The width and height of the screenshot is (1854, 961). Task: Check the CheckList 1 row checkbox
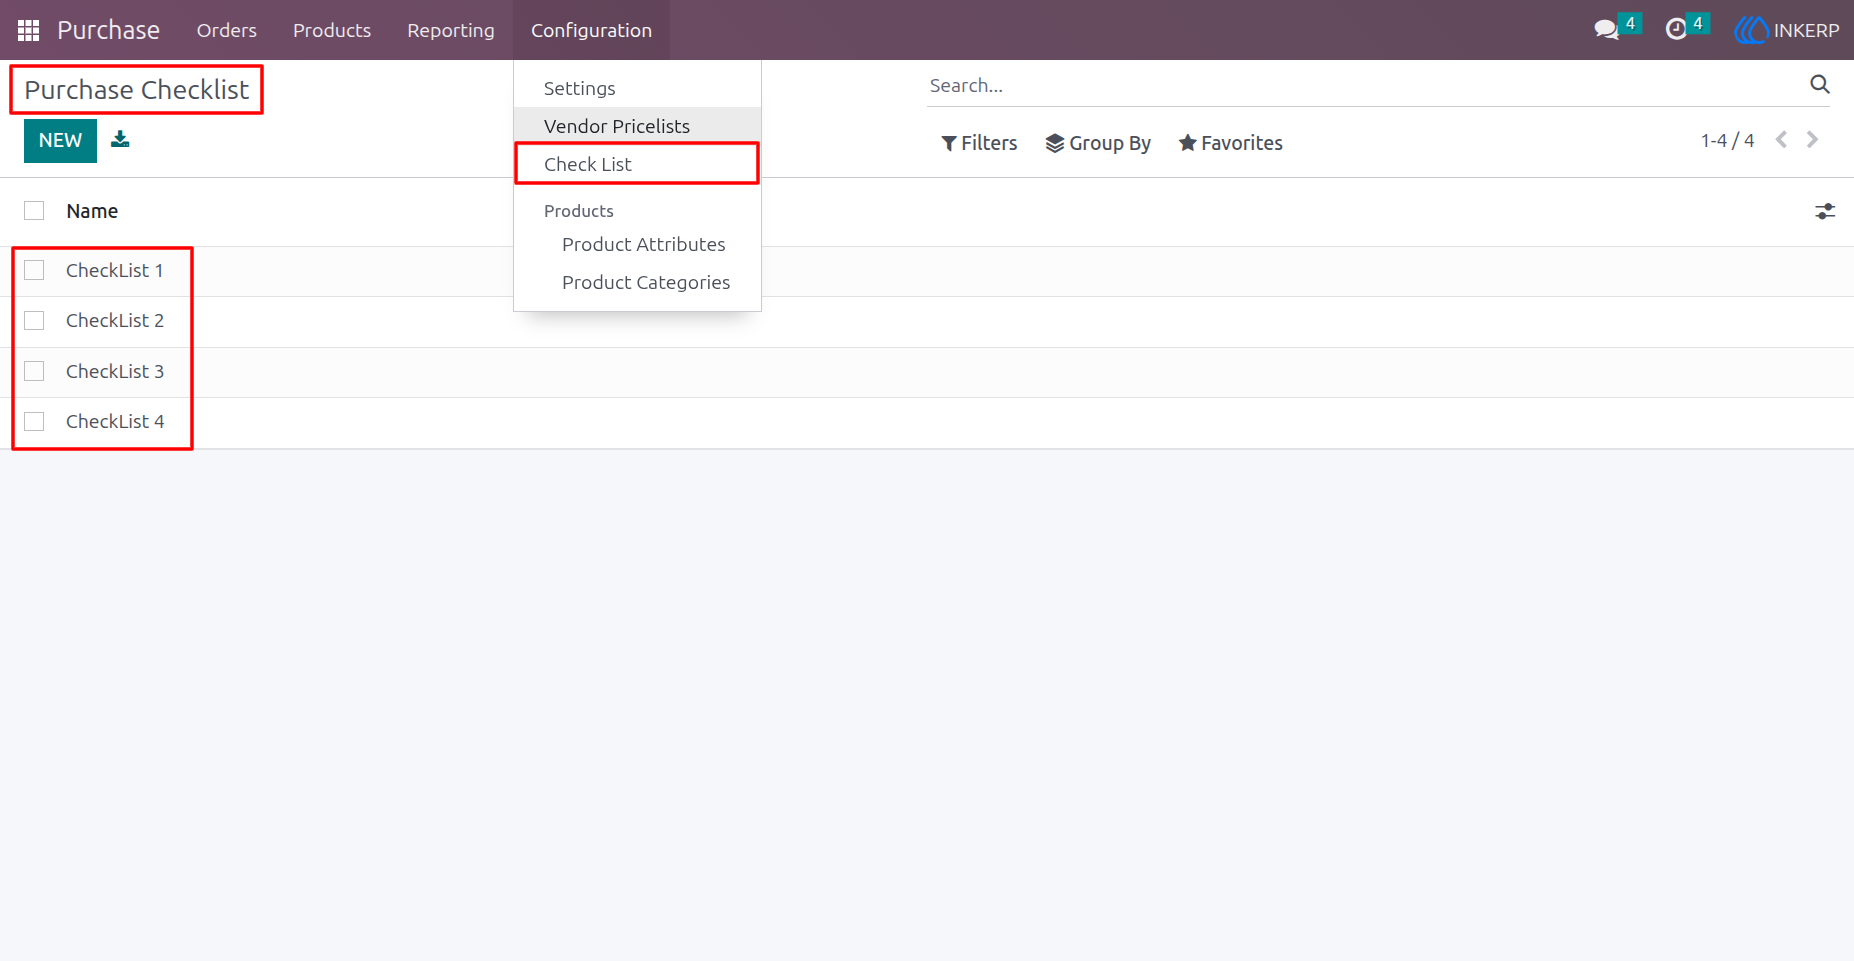pos(34,270)
